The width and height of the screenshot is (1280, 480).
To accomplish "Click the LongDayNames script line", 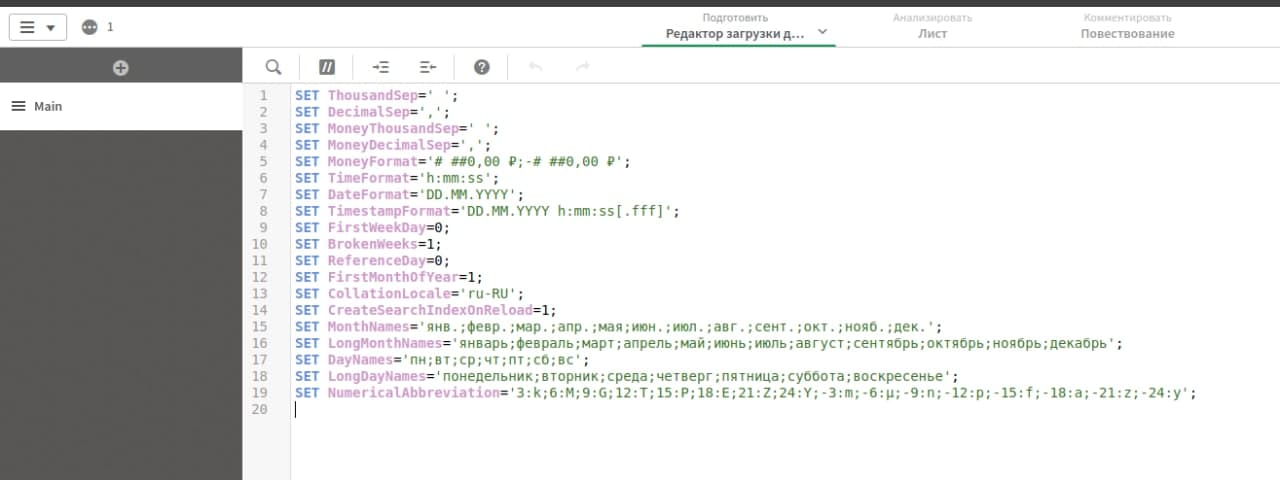I will coord(627,376).
